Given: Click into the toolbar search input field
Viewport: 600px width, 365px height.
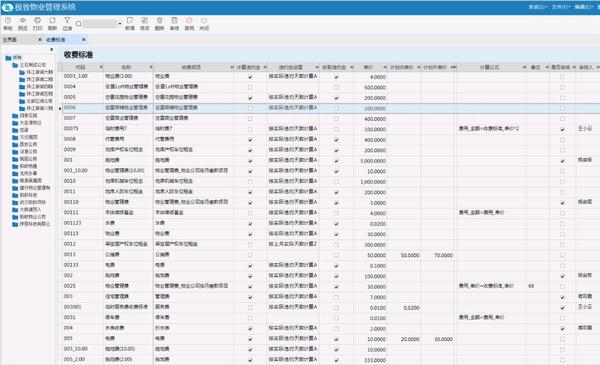Looking at the screenshot, I should coord(99,24).
